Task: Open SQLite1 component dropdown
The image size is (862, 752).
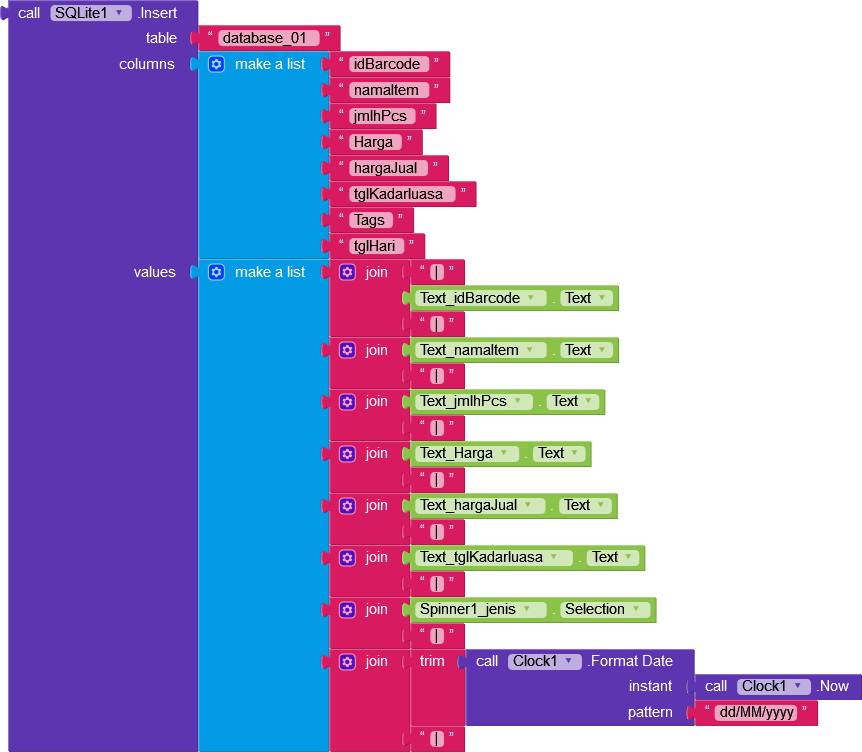Action: (x=91, y=13)
